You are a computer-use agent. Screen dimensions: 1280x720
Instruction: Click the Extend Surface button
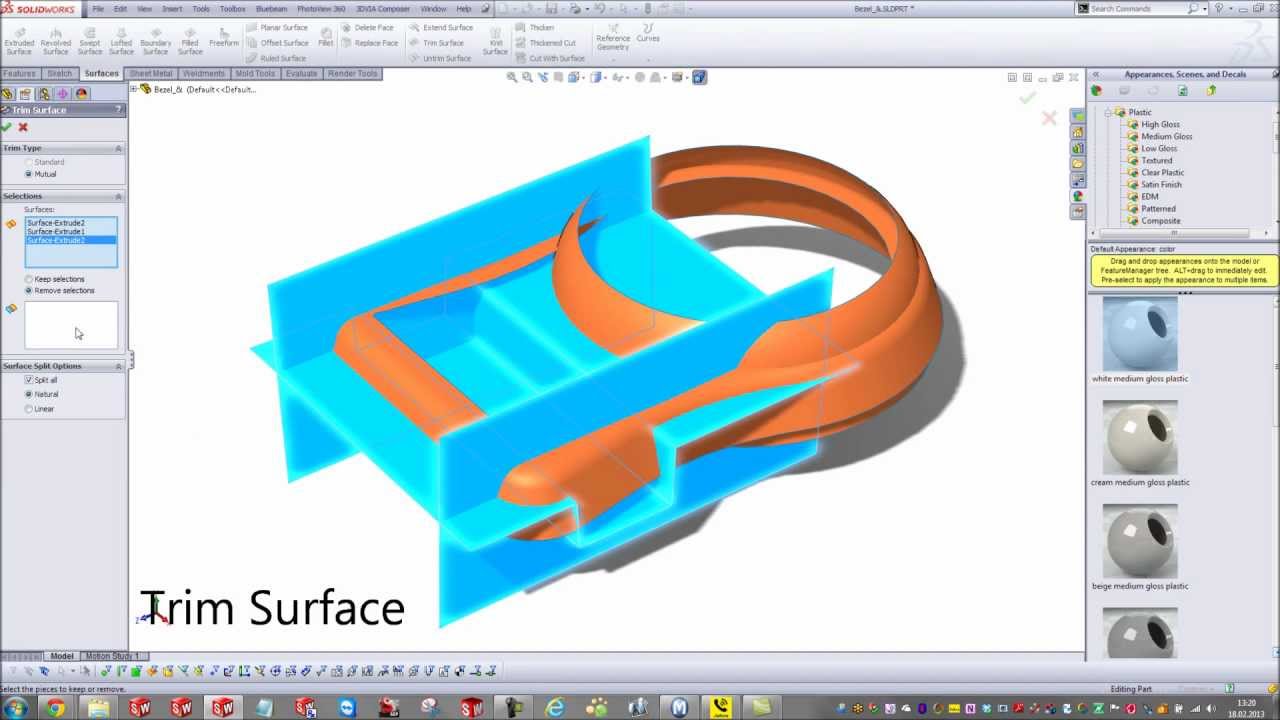(440, 28)
